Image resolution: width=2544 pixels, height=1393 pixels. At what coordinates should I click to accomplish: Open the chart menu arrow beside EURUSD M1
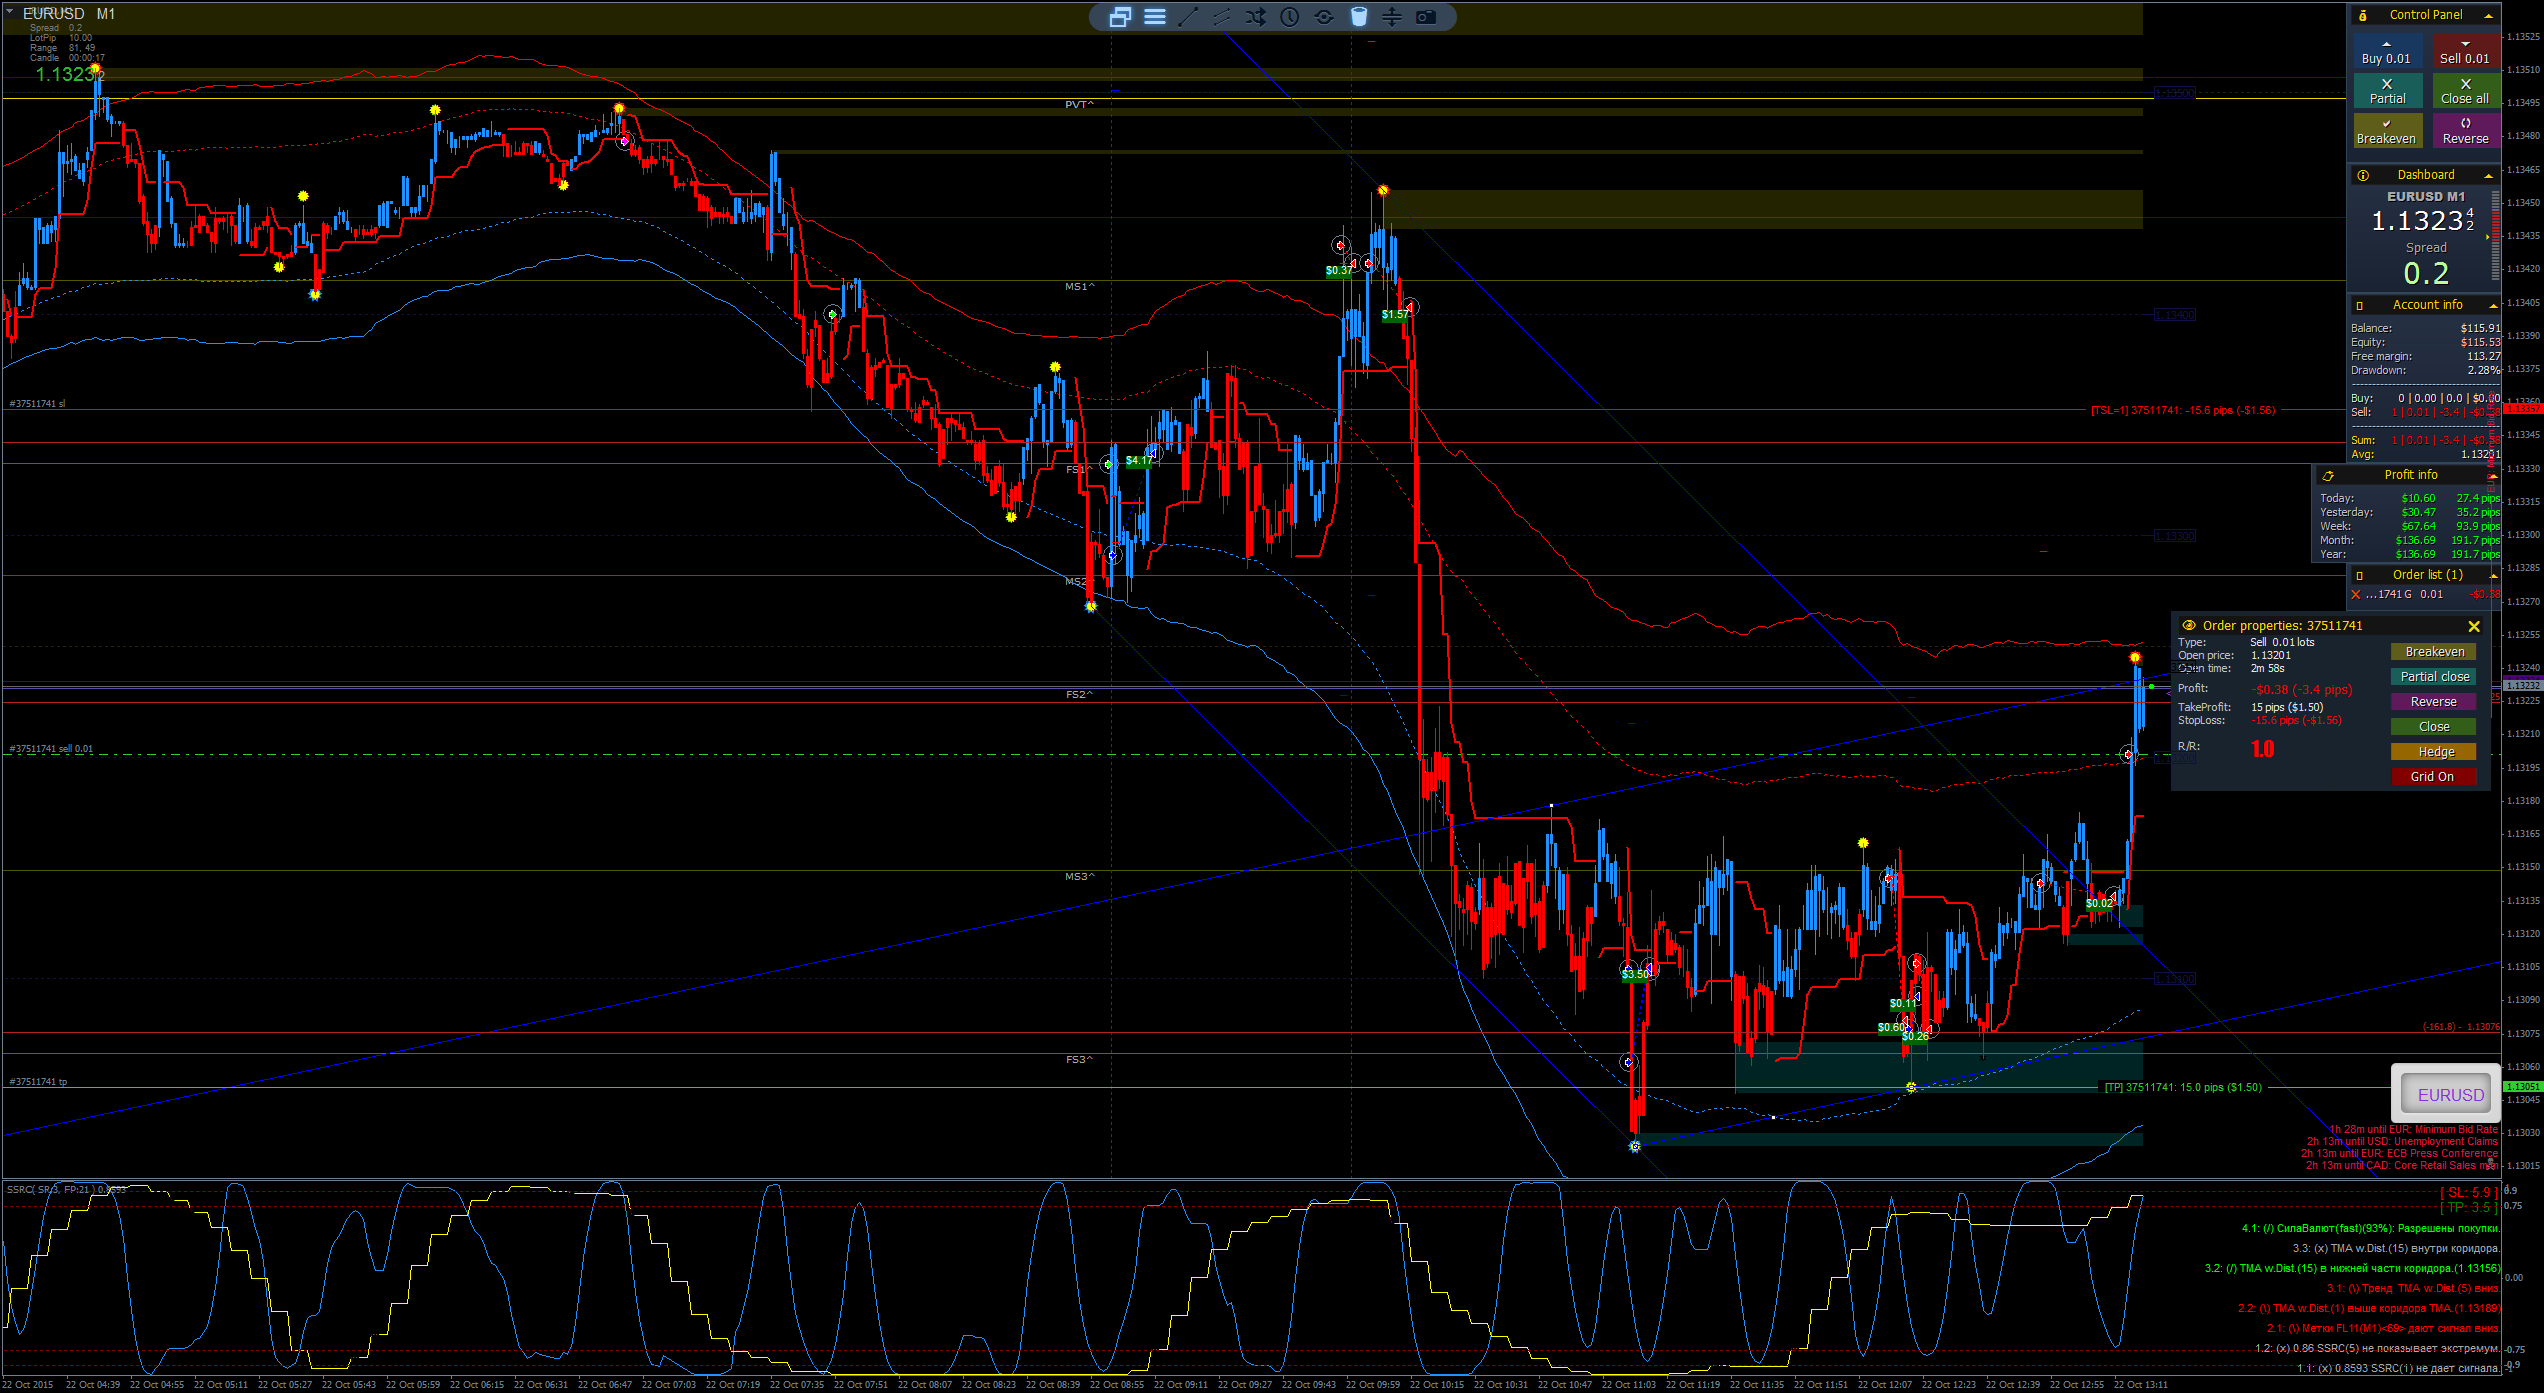9,12
